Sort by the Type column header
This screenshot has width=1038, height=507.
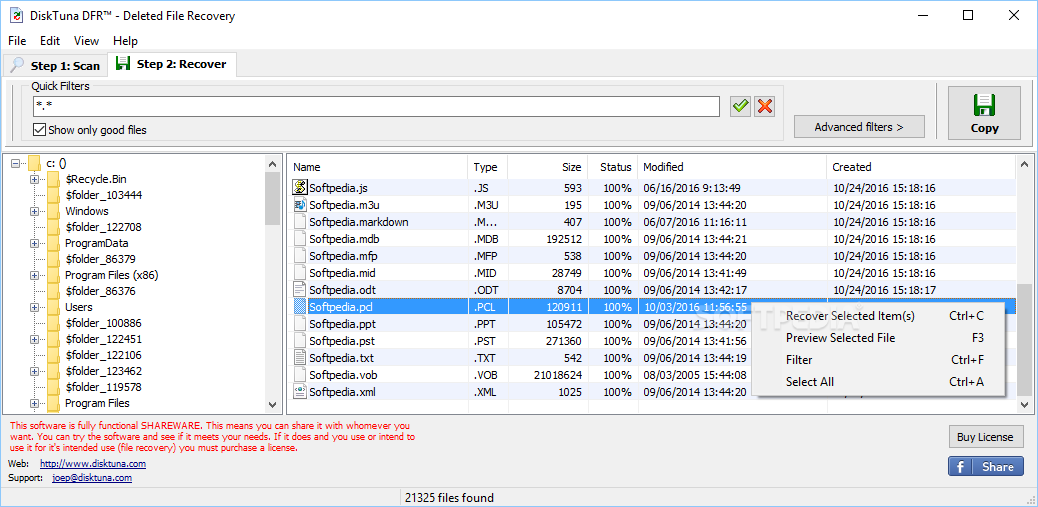pyautogui.click(x=487, y=167)
